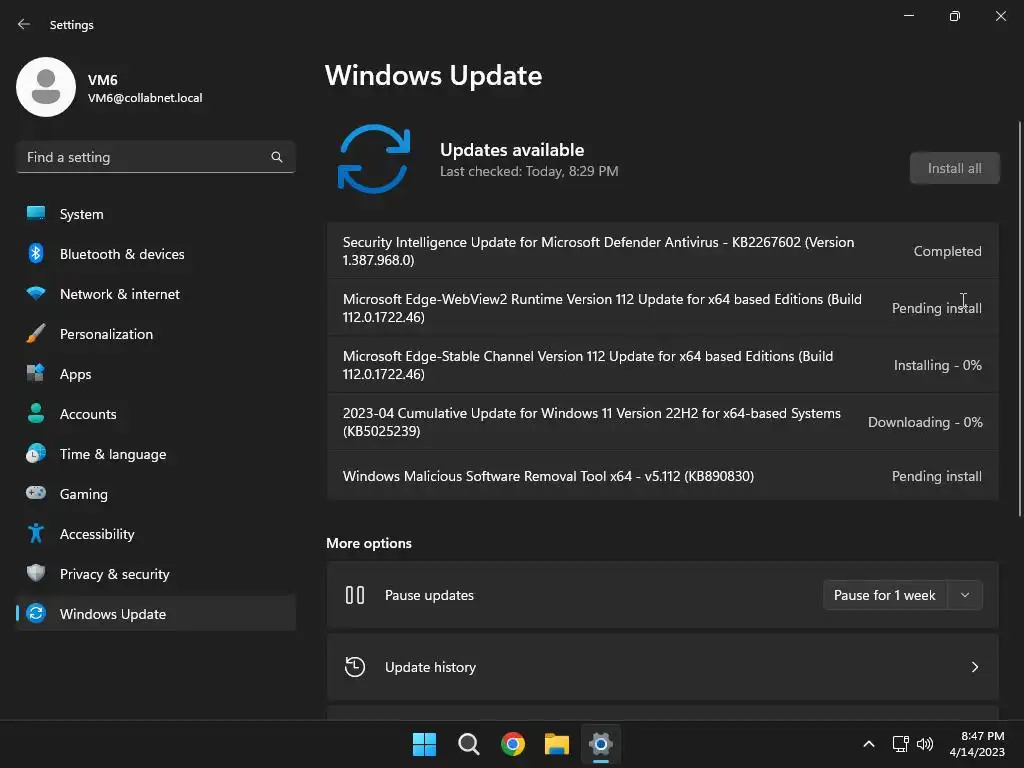
Task: Click the Pause updates label
Action: [x=429, y=595]
